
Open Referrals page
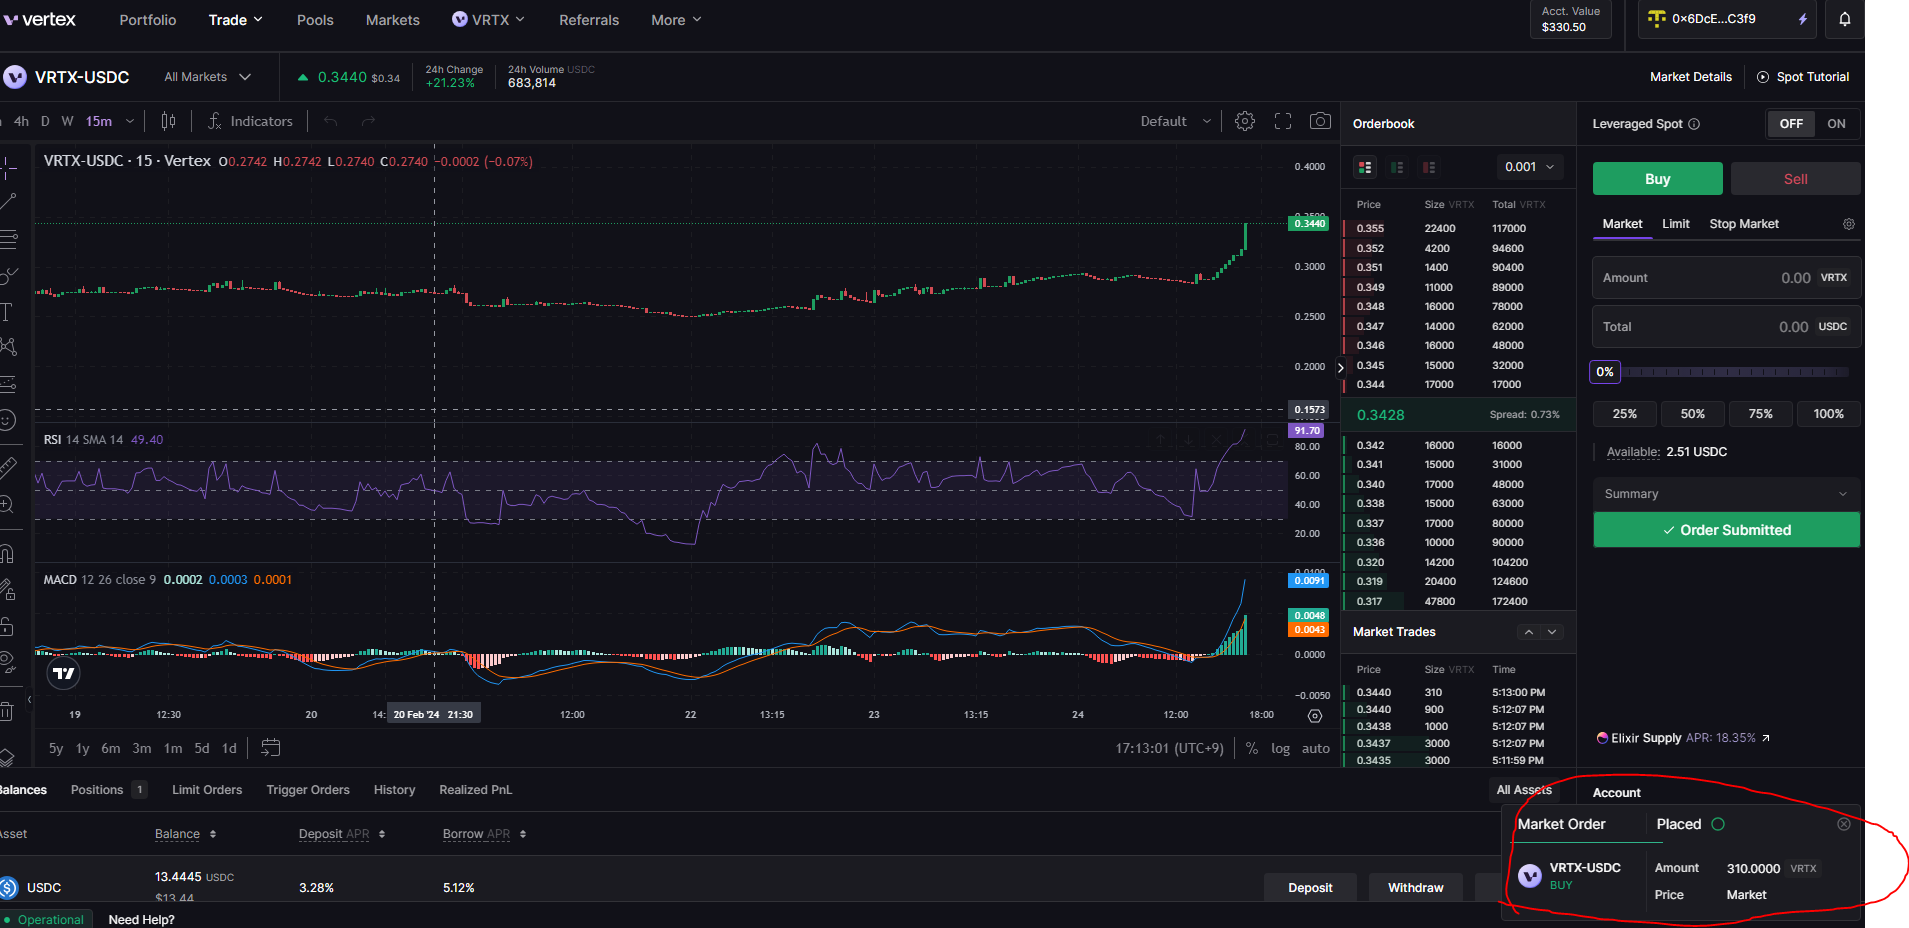(x=589, y=20)
